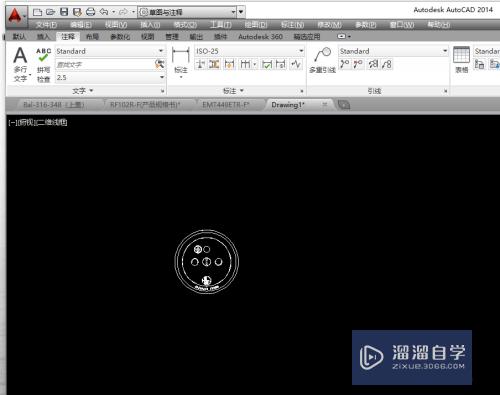The image size is (500, 395).
Task: Open the text style Standard dropdown
Action: (x=110, y=51)
